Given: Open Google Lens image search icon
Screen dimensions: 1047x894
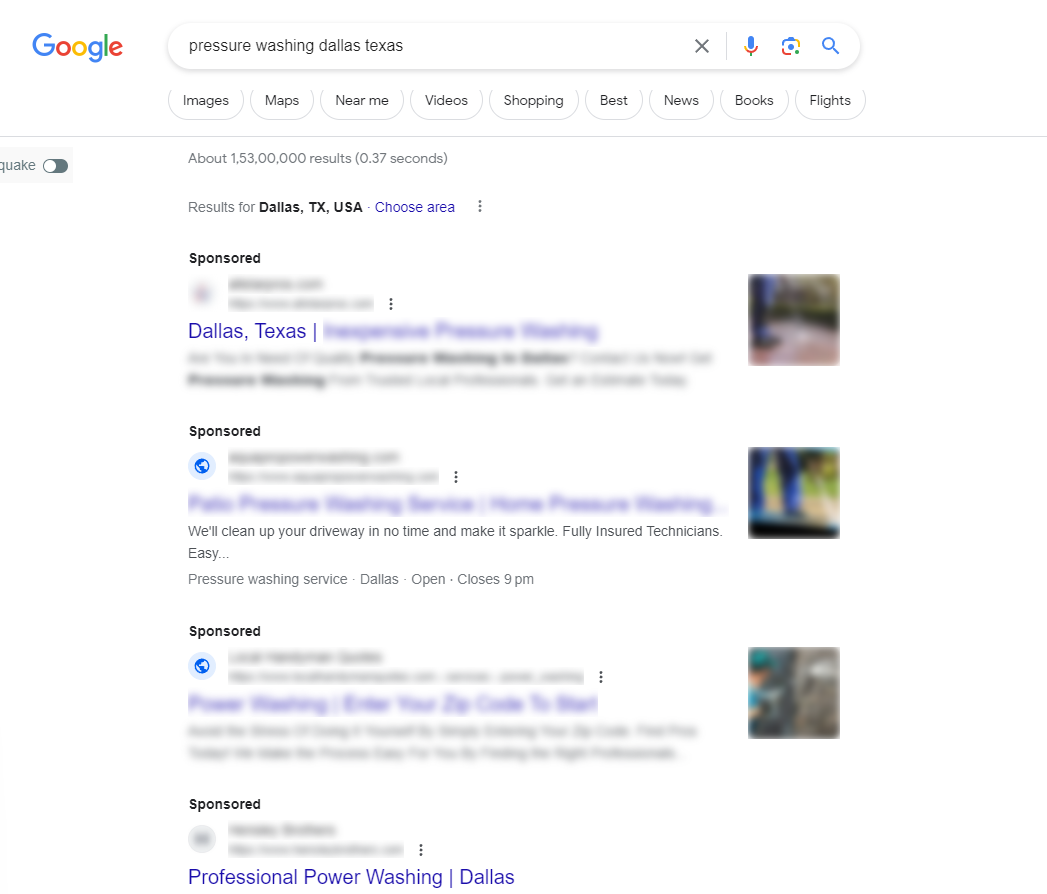Looking at the screenshot, I should click(x=791, y=46).
